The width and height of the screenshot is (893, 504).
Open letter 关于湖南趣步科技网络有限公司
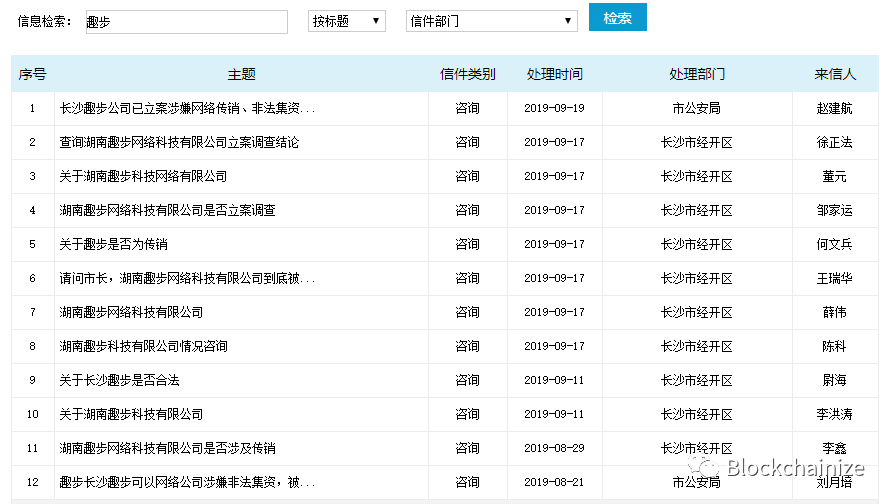143,177
